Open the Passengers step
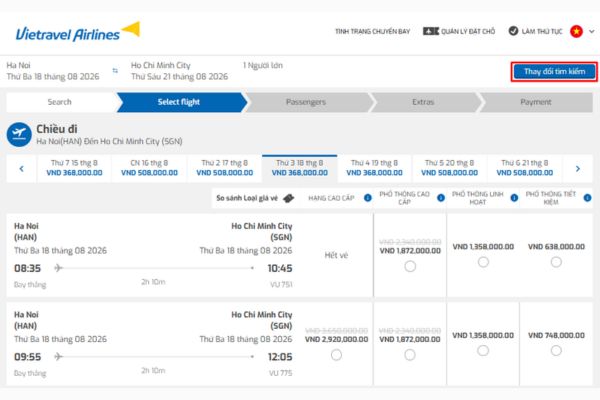The image size is (600, 400). pos(307,102)
